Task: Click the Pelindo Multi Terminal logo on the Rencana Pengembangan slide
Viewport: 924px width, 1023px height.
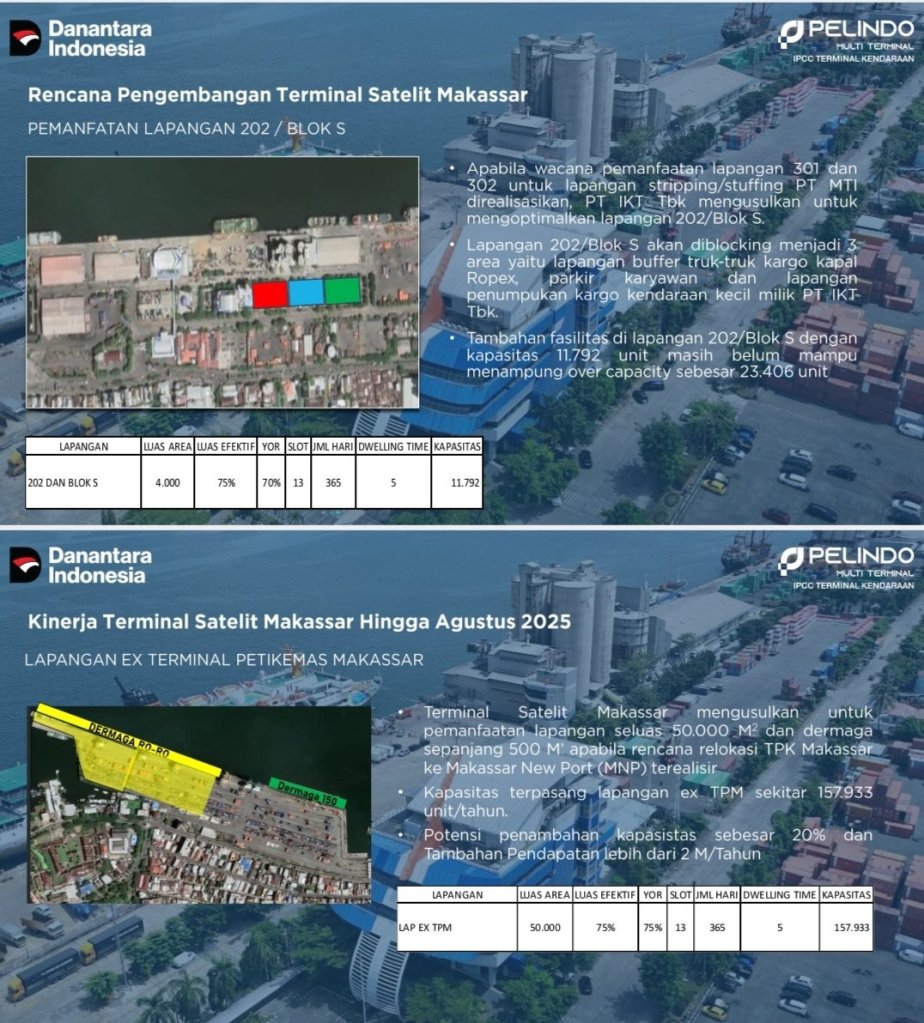Action: tap(846, 40)
